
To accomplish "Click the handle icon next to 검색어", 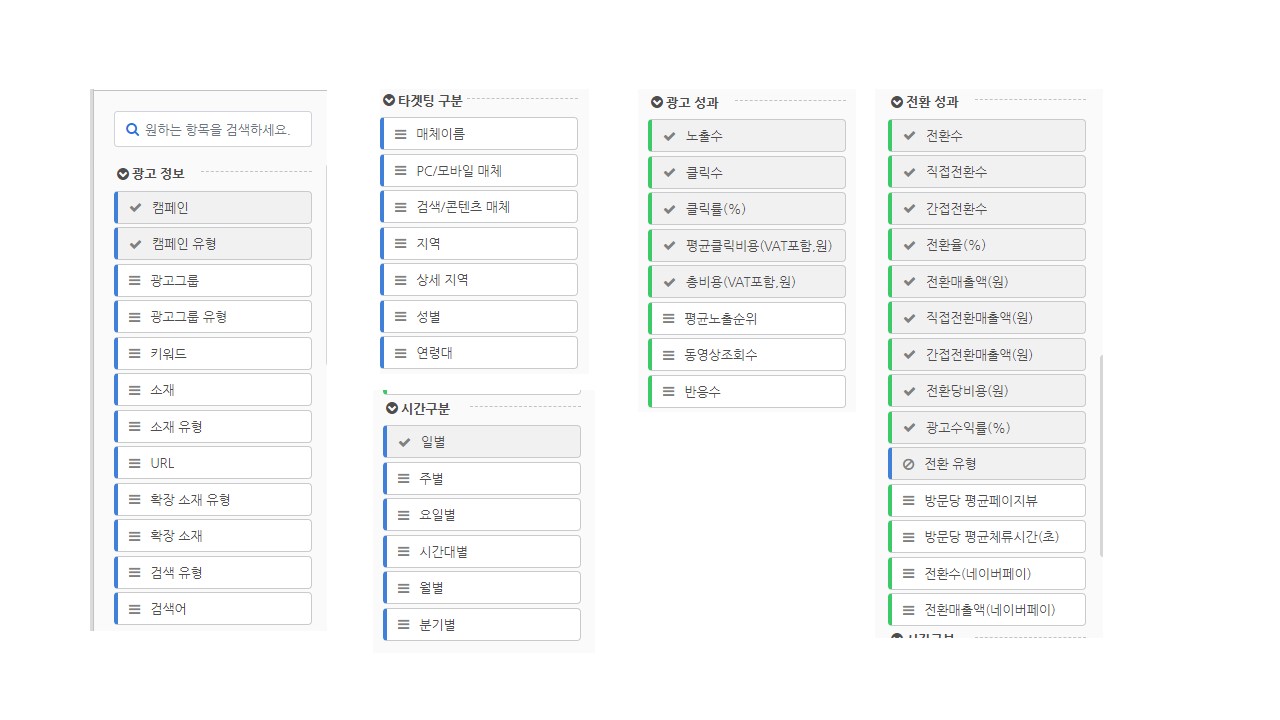I will tap(135, 609).
